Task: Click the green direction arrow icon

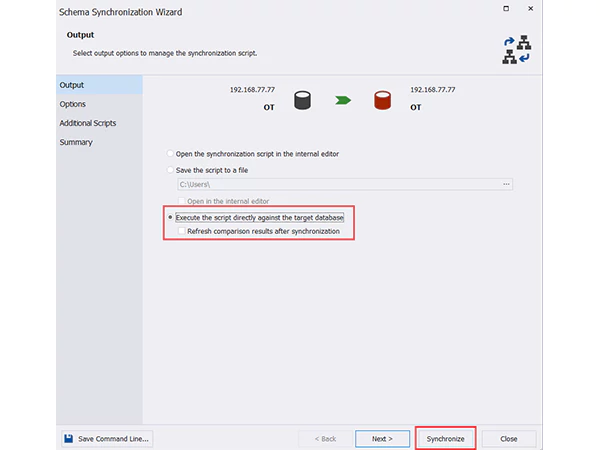Action: [343, 100]
